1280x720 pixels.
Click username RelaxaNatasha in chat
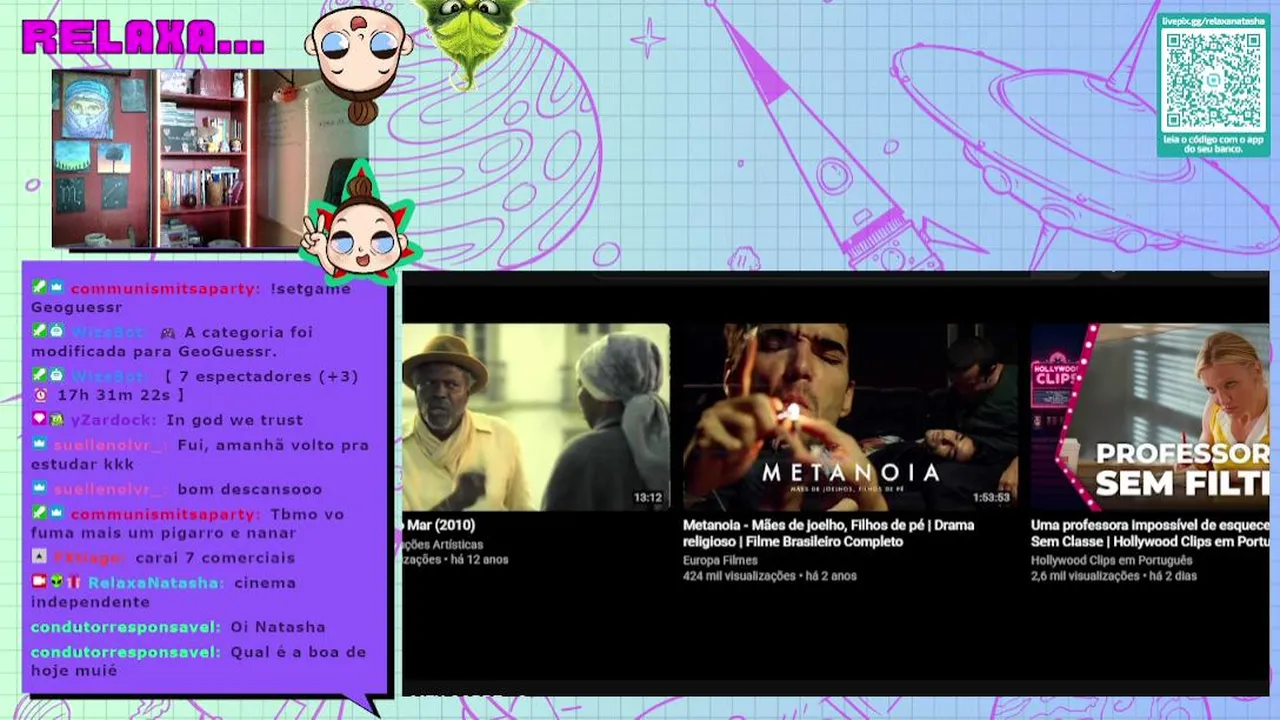(x=156, y=583)
